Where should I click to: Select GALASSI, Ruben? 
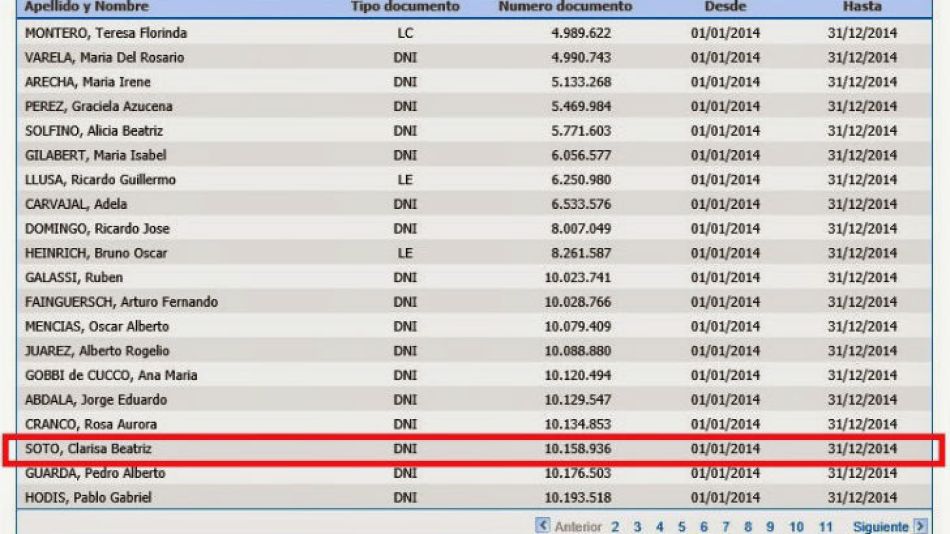(x=74, y=278)
